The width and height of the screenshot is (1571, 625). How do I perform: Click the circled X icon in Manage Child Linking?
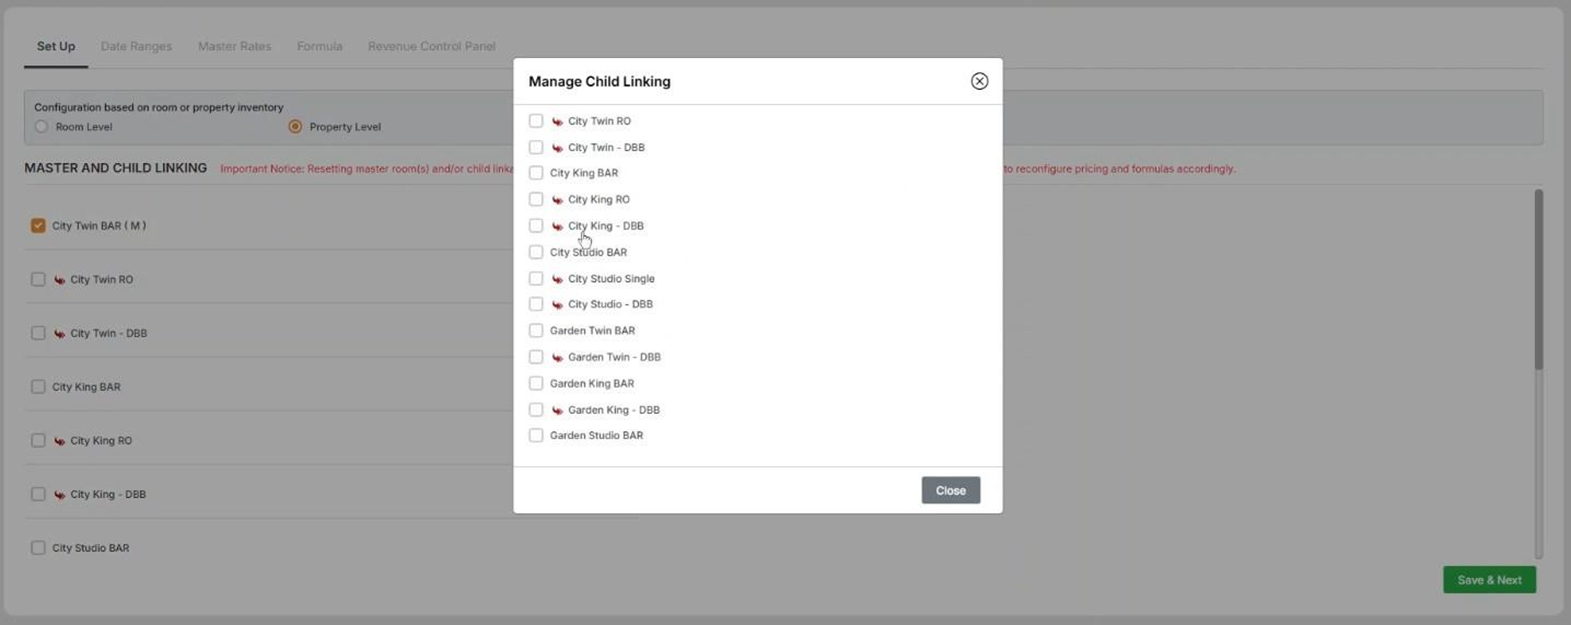coord(979,81)
